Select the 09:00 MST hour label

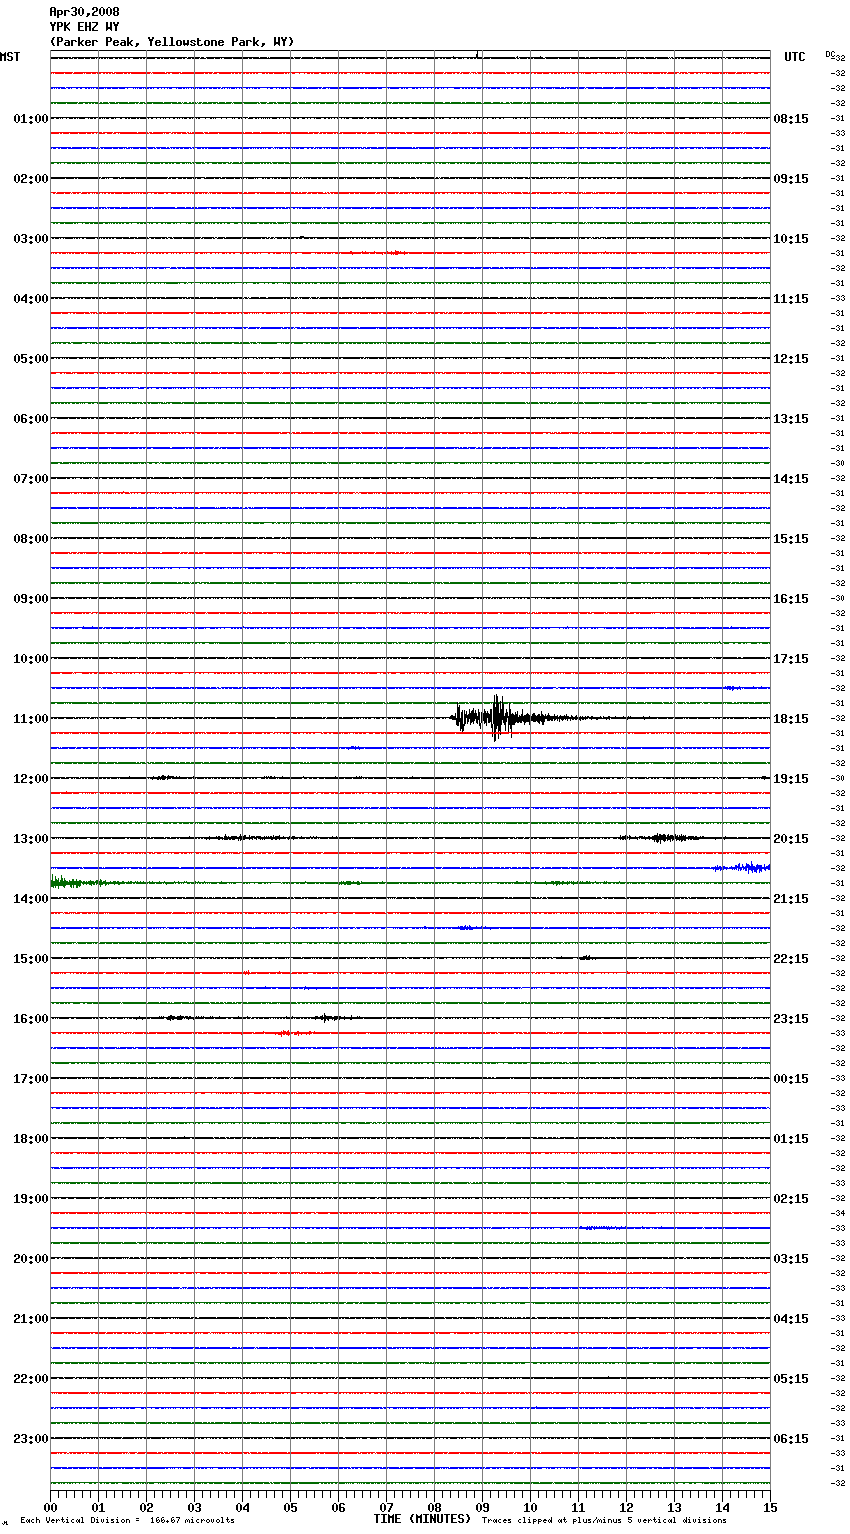point(30,599)
